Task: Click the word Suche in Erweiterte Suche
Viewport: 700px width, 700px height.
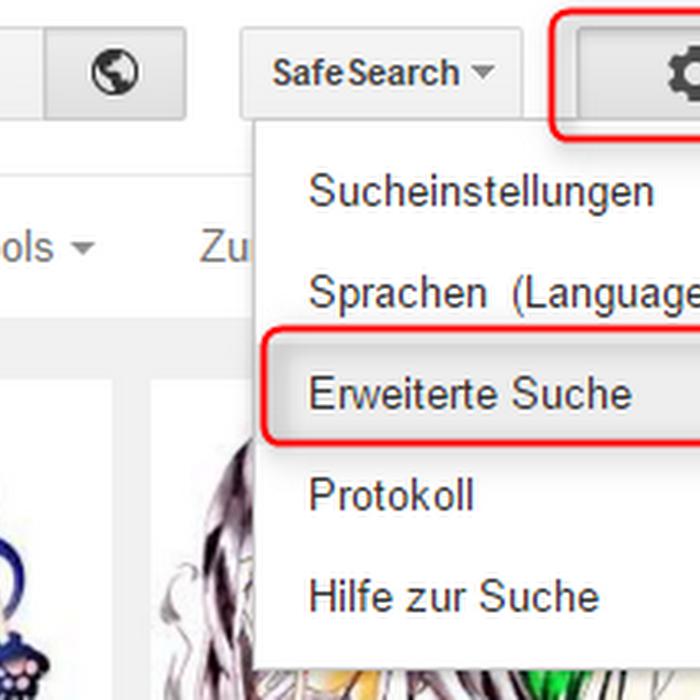Action: 572,393
